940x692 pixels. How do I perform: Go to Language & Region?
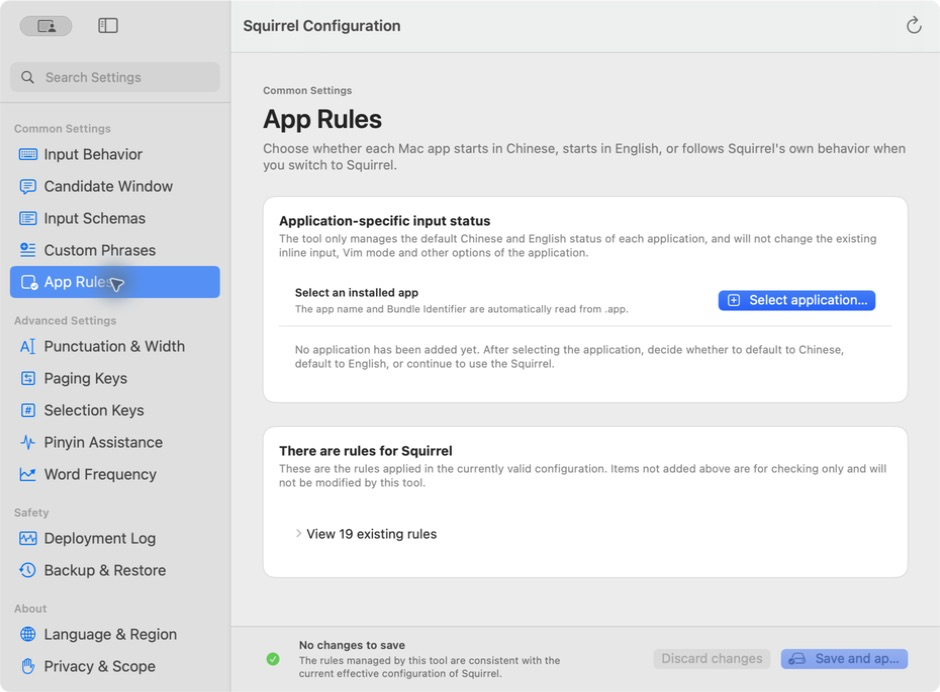coord(115,634)
